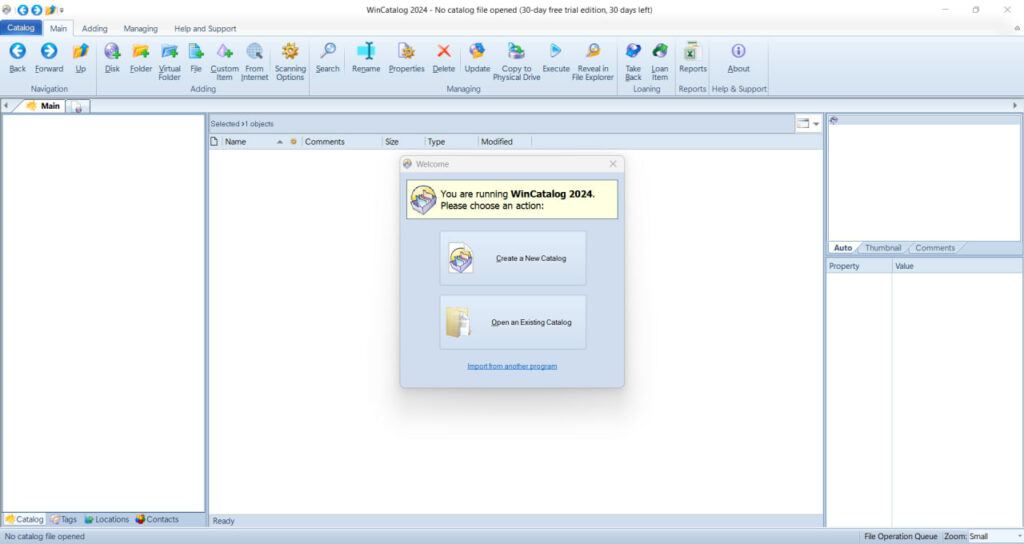Select the Comments preview tab
Viewport: 1024px width, 544px height.
click(935, 248)
